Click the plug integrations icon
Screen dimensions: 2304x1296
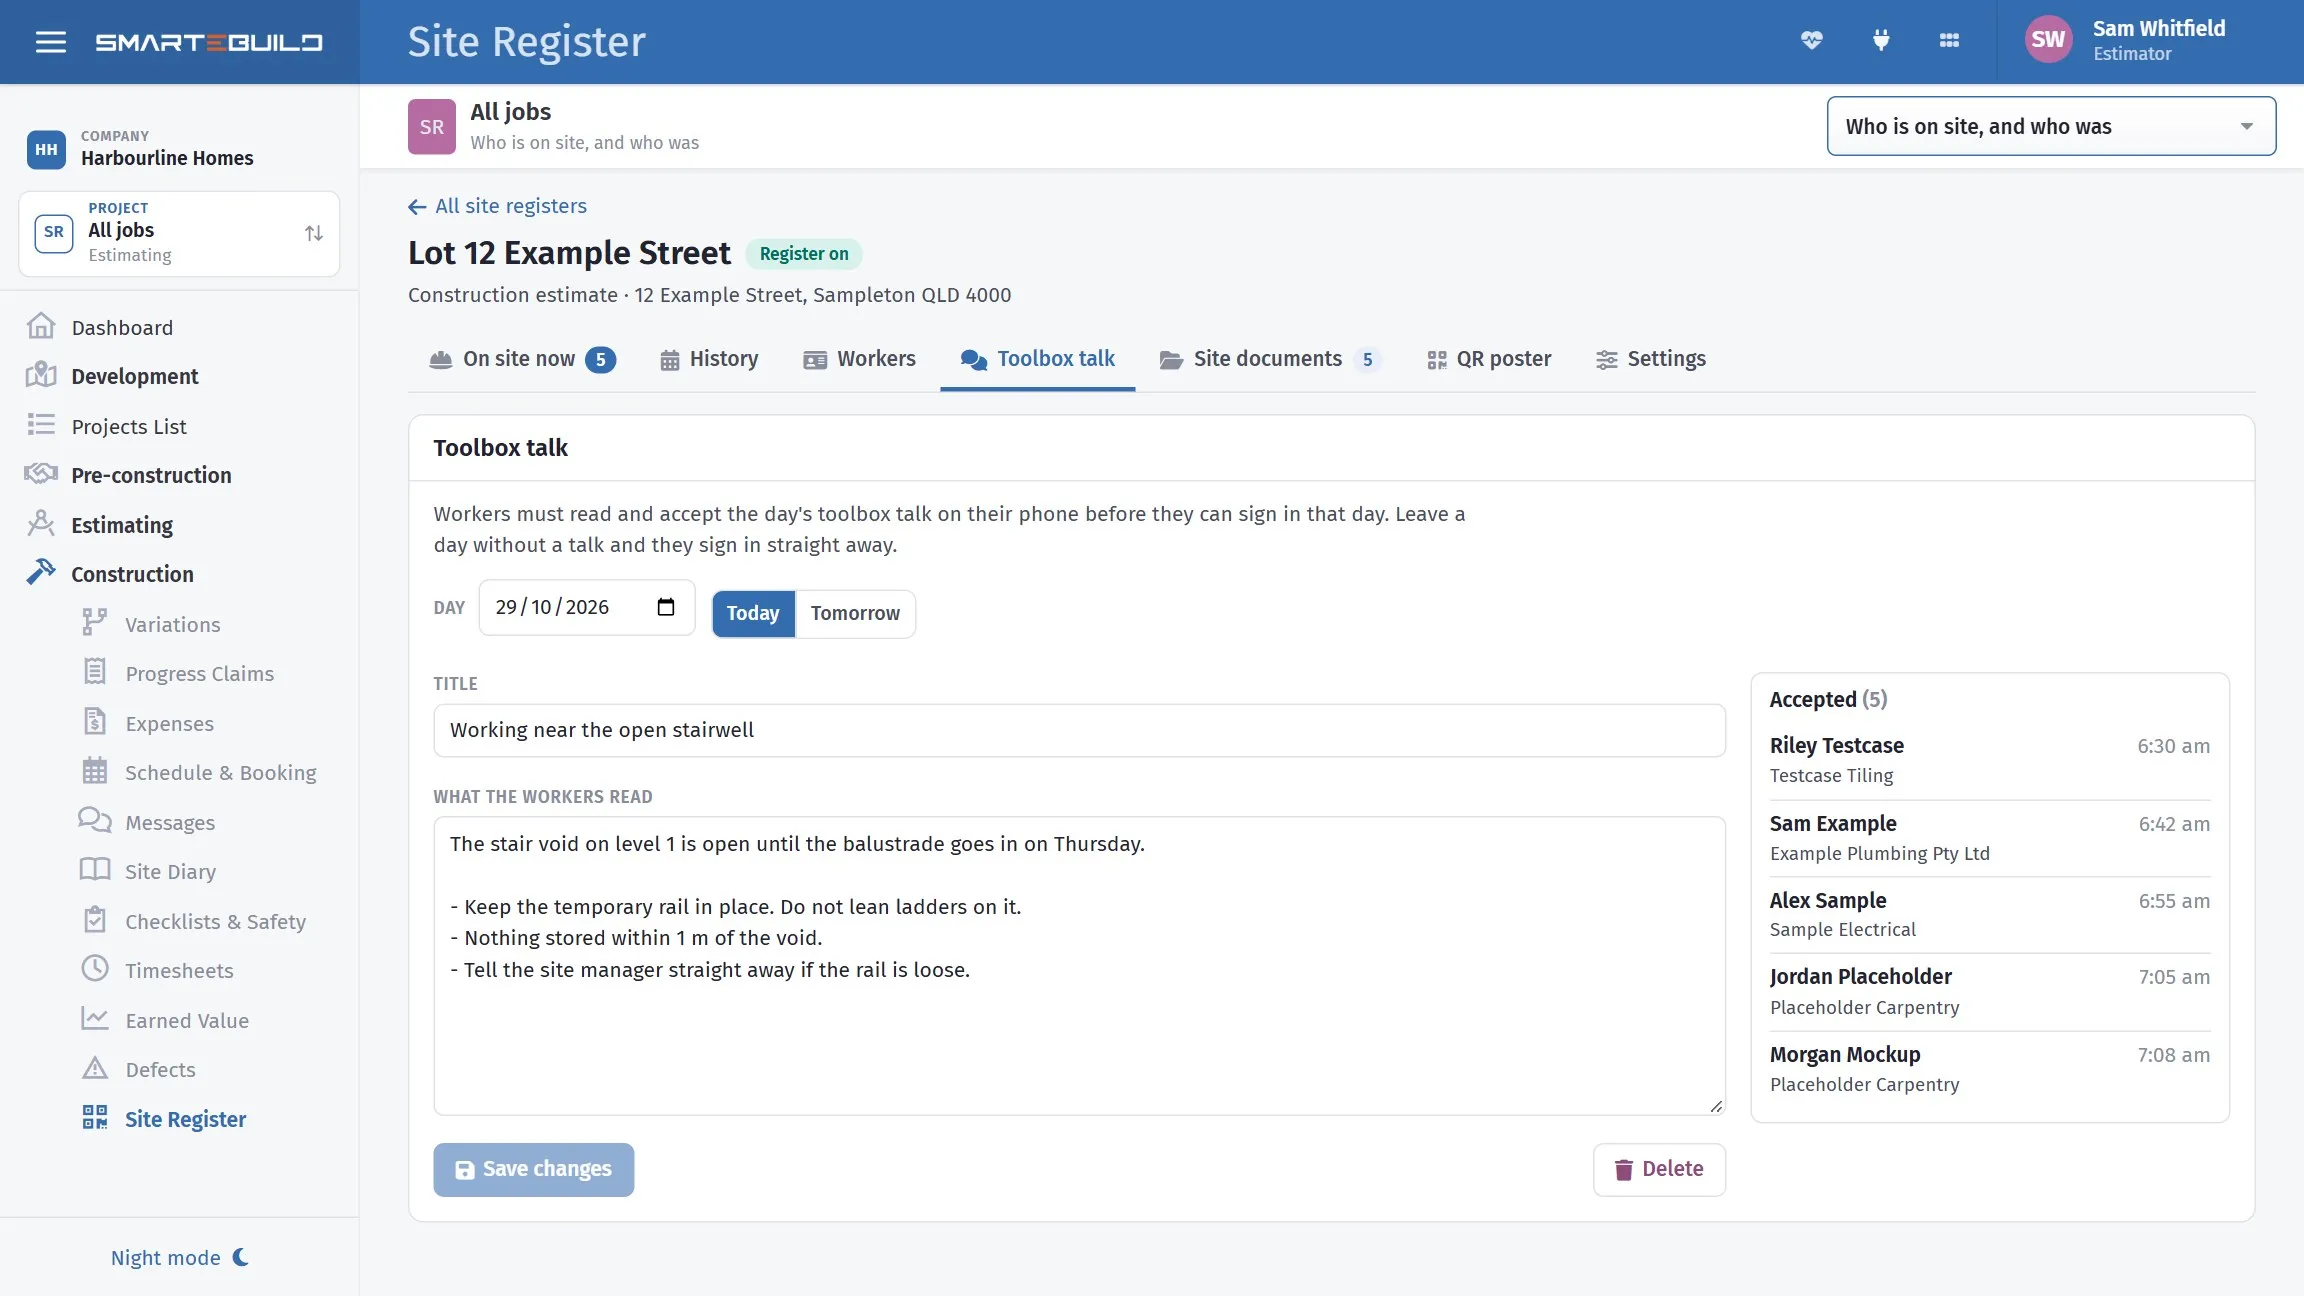1881,40
